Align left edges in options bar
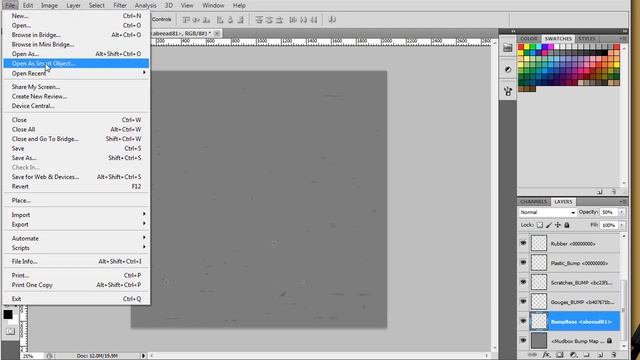Screen dimensions: 640x360 (x=220, y=20)
